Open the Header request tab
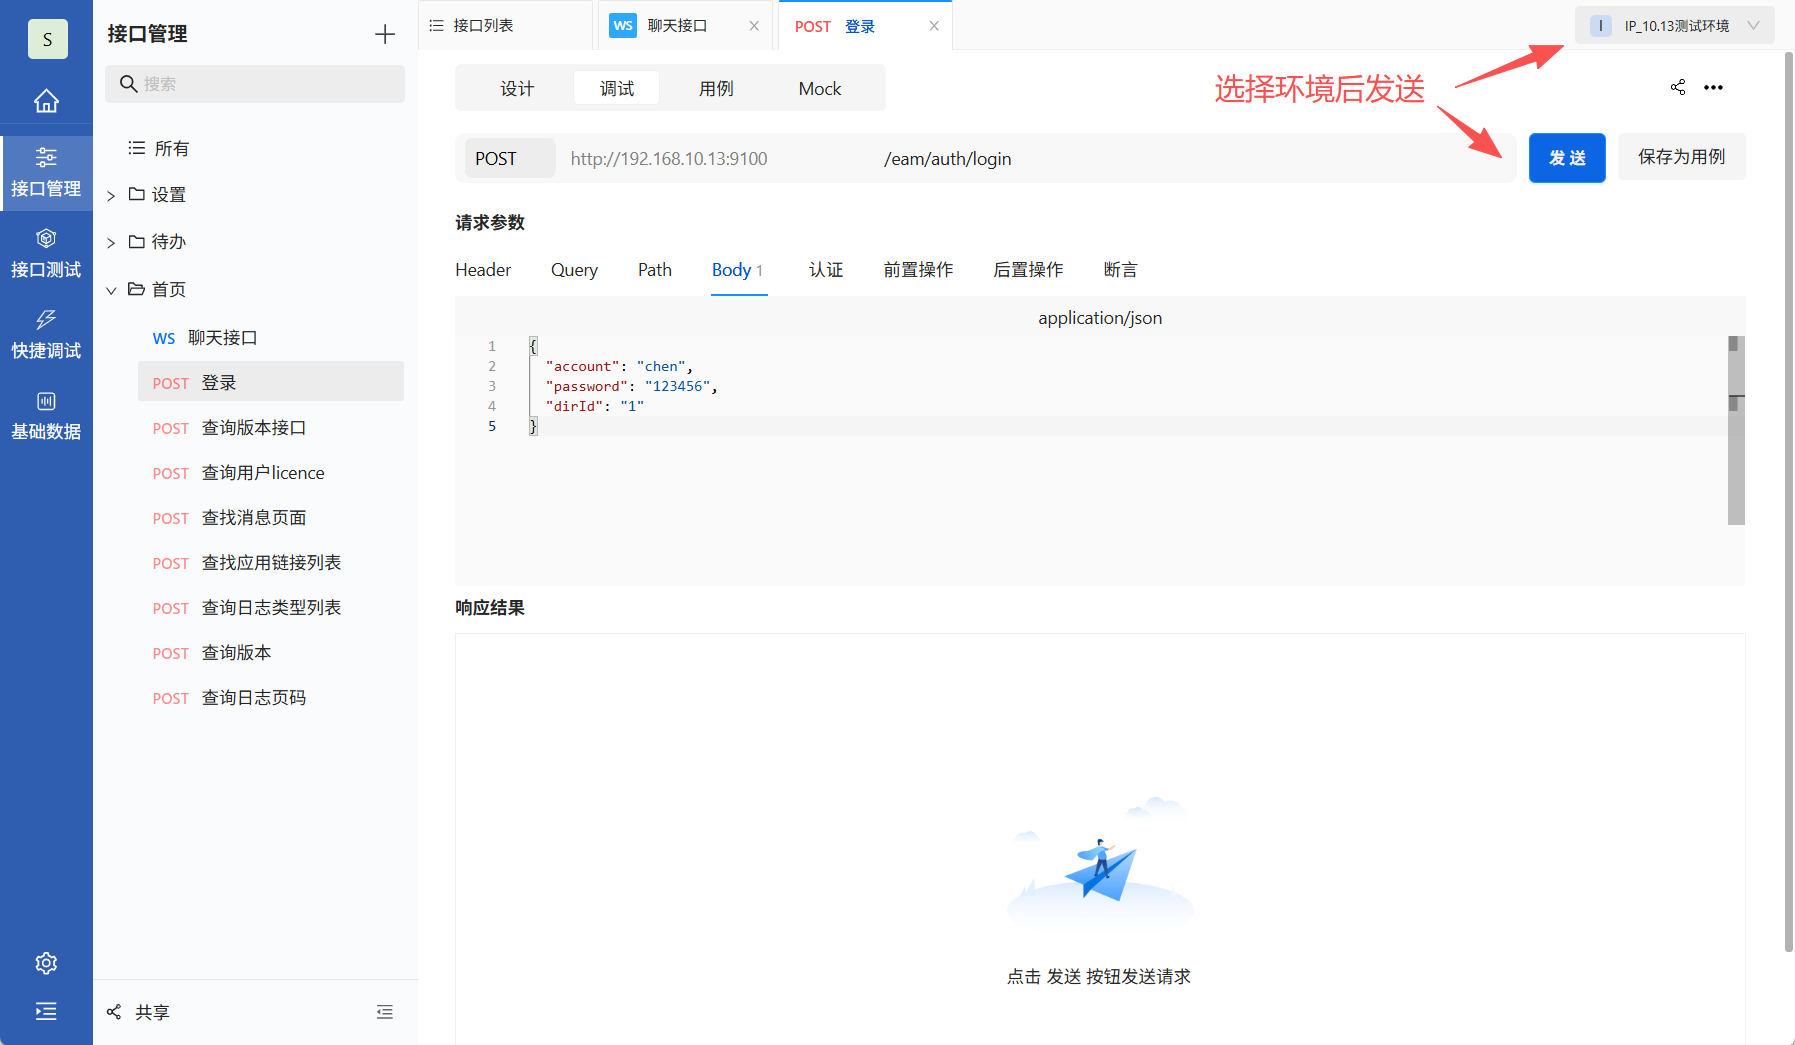Viewport: 1795px width, 1045px height. point(482,269)
